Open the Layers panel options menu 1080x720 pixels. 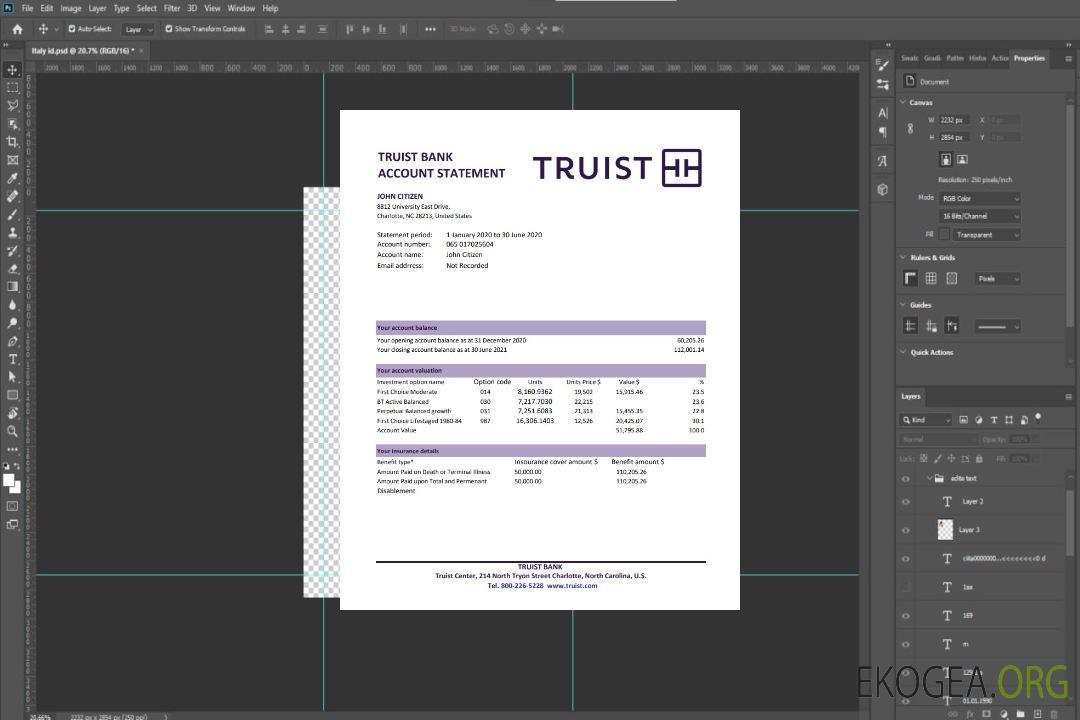[x=1068, y=397]
